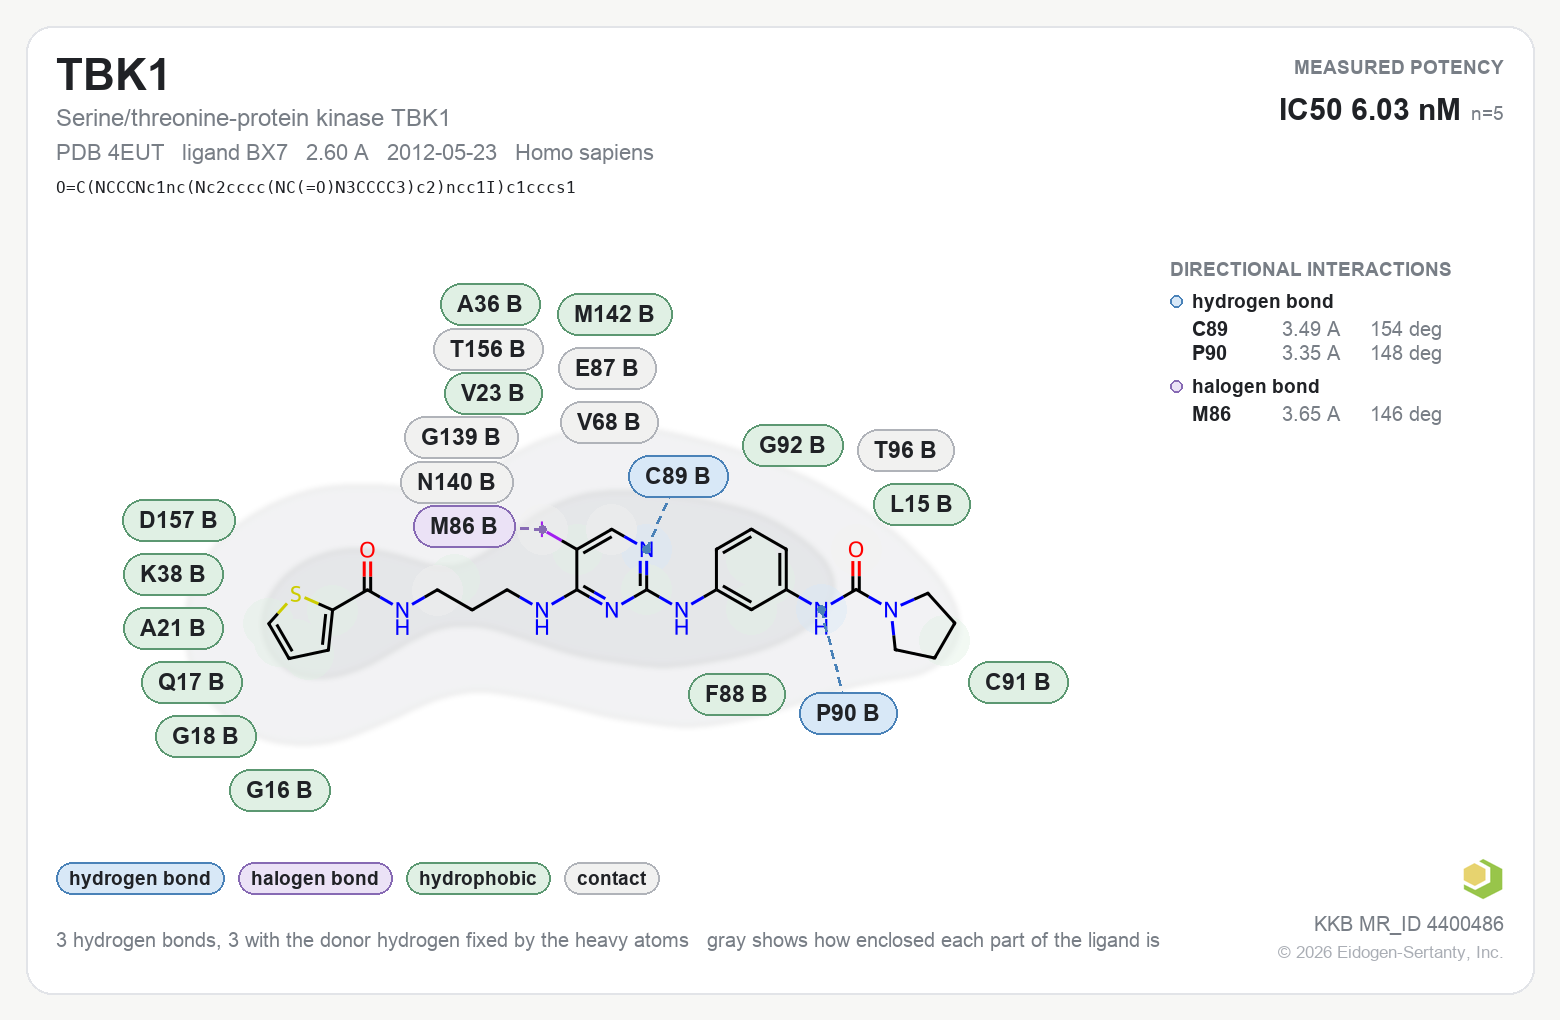Click the G16 B residue pill
The height and width of the screenshot is (1020, 1560).
pos(280,790)
